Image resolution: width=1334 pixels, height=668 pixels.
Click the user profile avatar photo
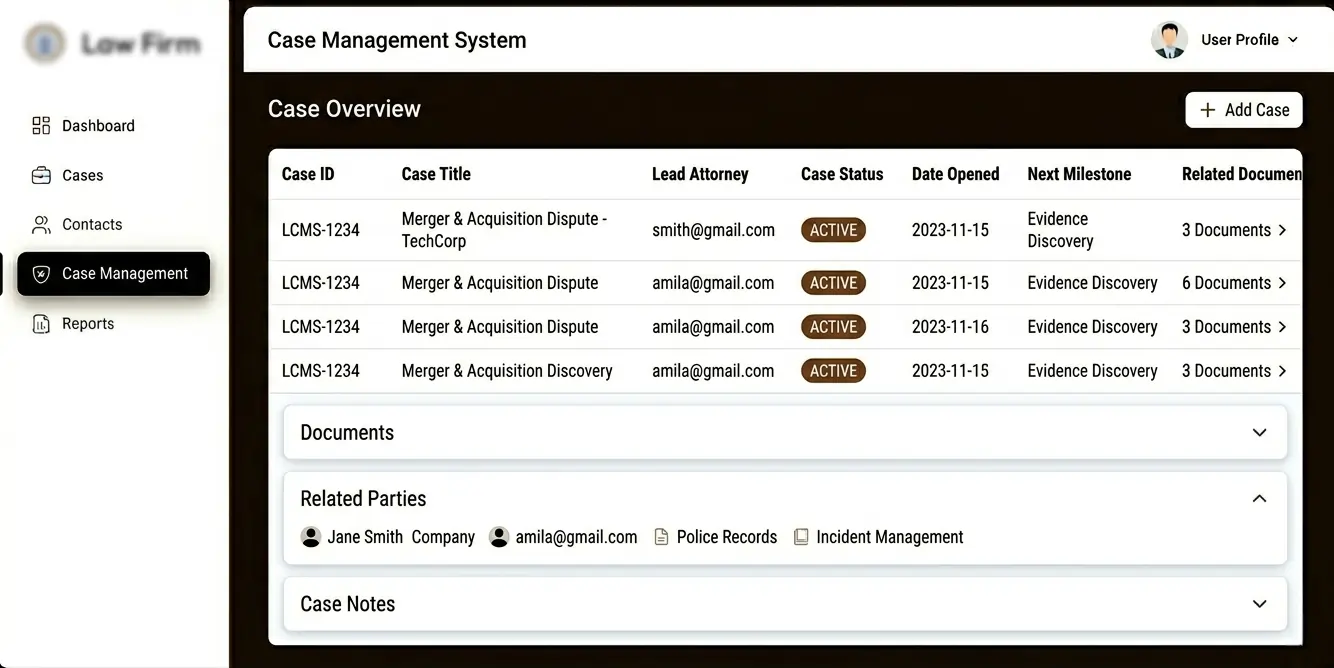(1169, 40)
